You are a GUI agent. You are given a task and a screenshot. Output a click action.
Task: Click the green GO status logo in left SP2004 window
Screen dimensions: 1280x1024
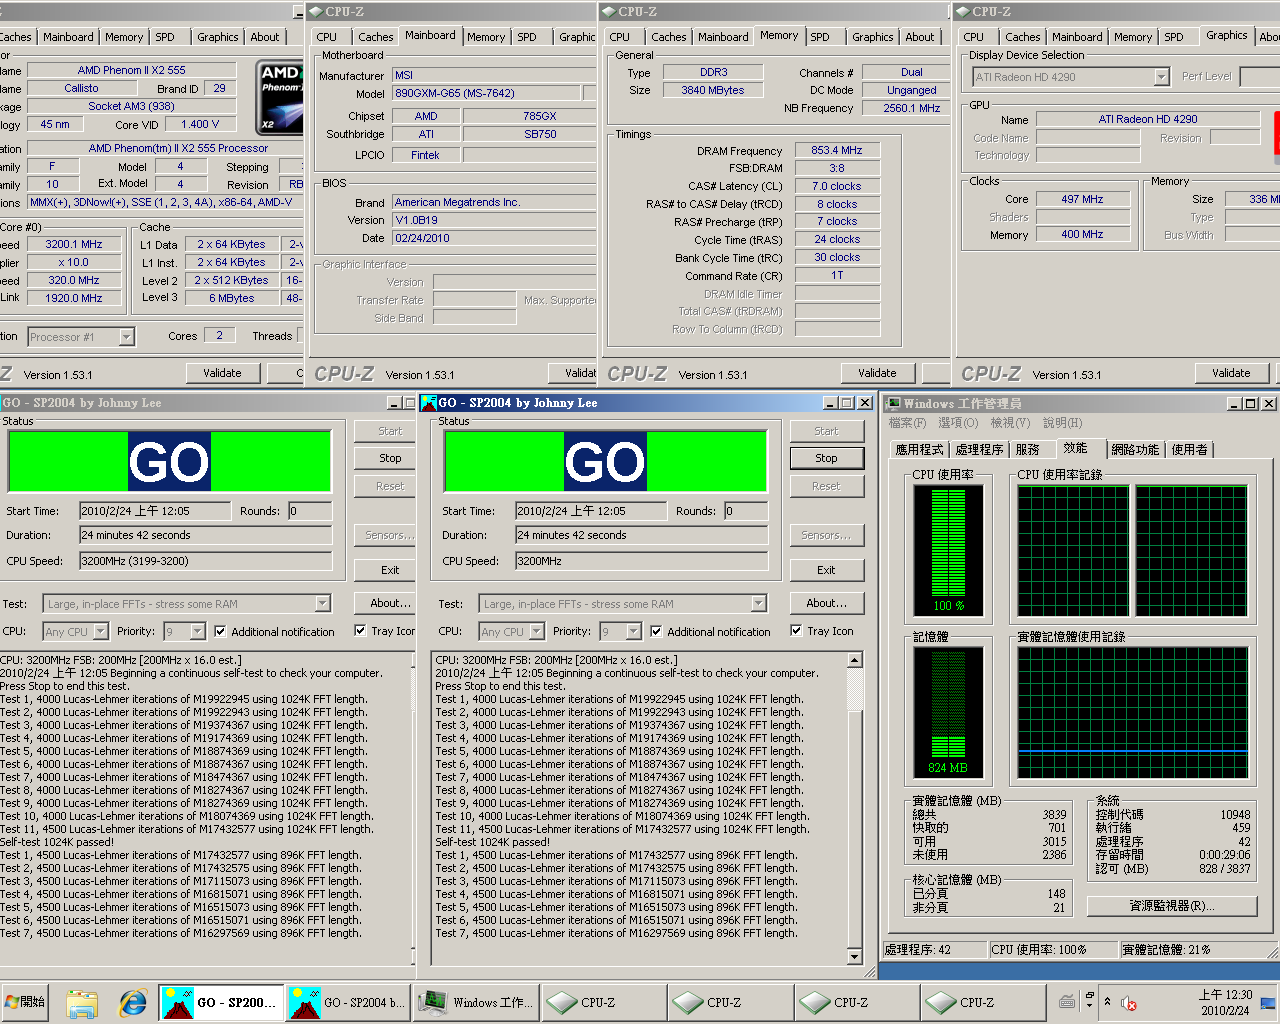tap(169, 461)
